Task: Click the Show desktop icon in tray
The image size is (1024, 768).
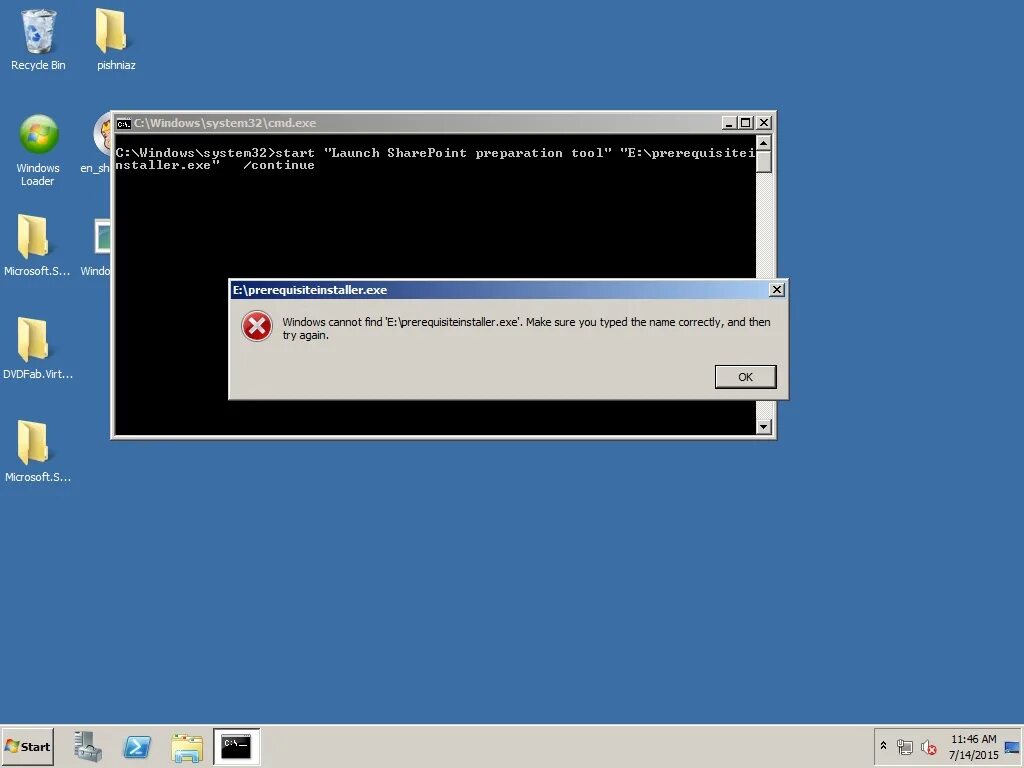Action: [x=1012, y=746]
